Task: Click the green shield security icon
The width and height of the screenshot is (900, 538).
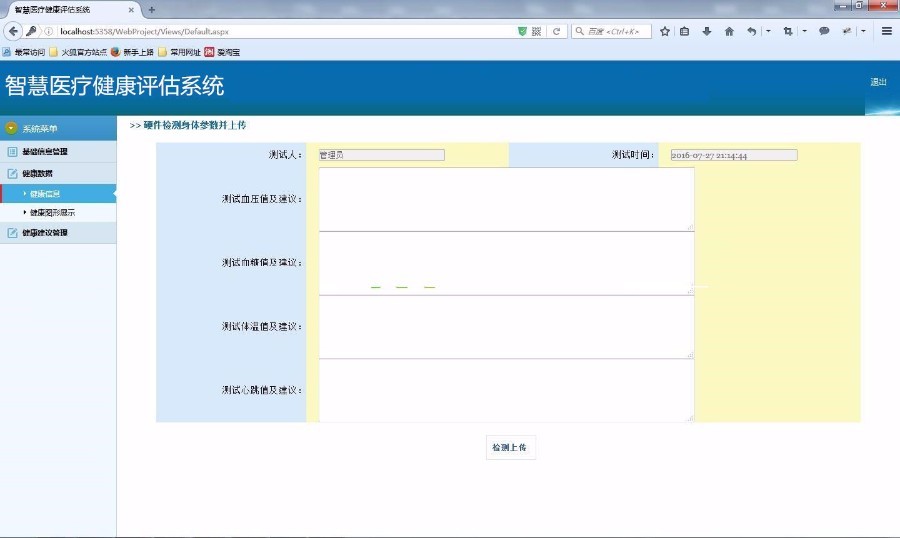Action: [x=522, y=31]
